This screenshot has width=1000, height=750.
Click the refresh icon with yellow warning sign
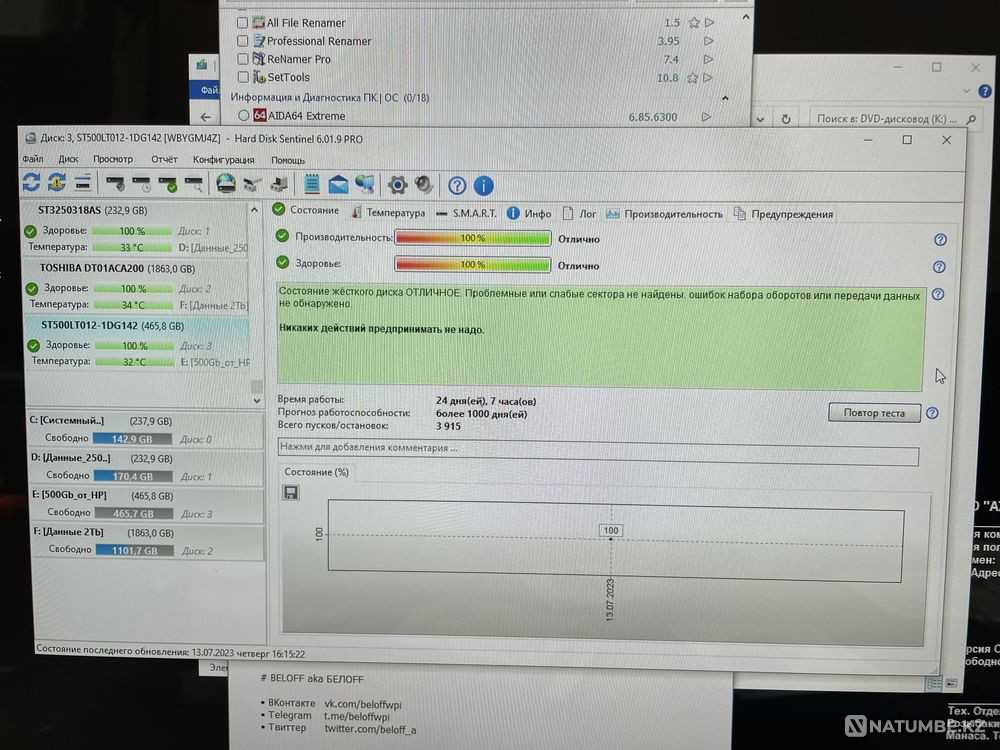[57, 182]
